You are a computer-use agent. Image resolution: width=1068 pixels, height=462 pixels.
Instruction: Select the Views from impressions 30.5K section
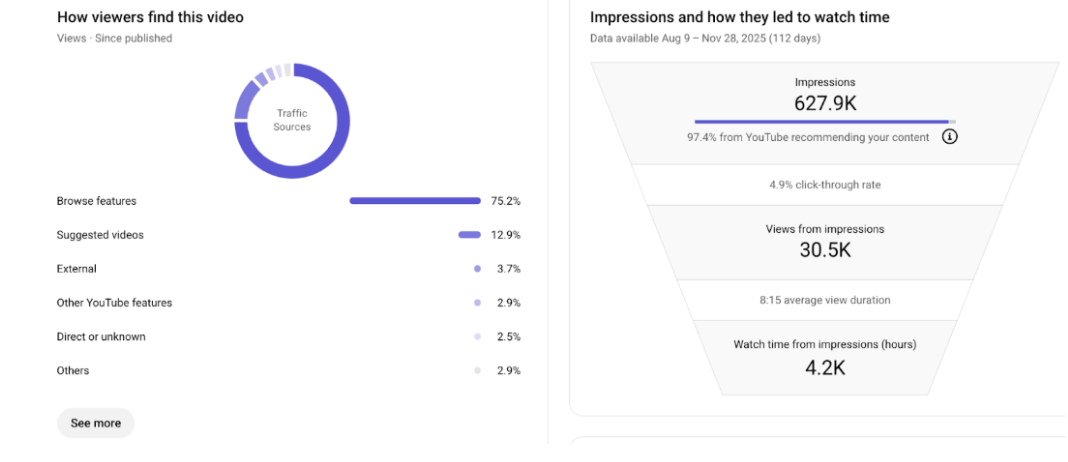pyautogui.click(x=825, y=241)
